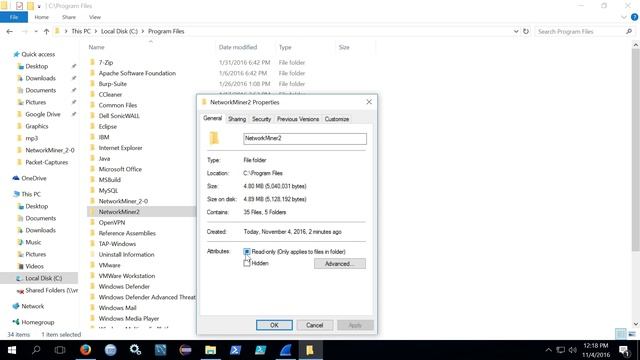Refresh the Program Files folder view

(x=526, y=31)
